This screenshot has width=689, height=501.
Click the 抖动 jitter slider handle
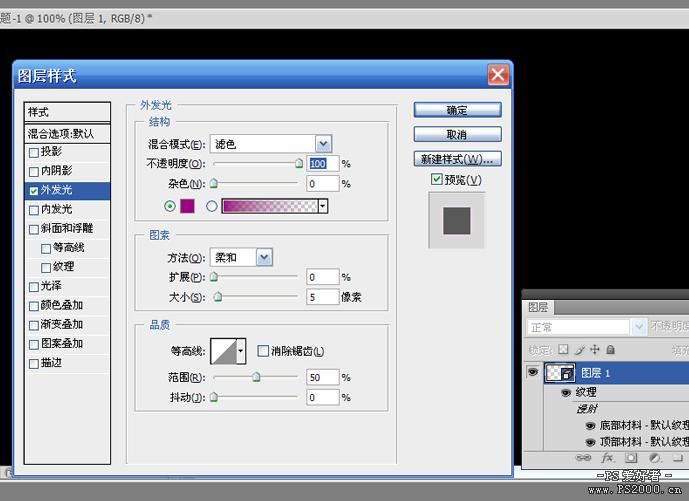[x=214, y=397]
